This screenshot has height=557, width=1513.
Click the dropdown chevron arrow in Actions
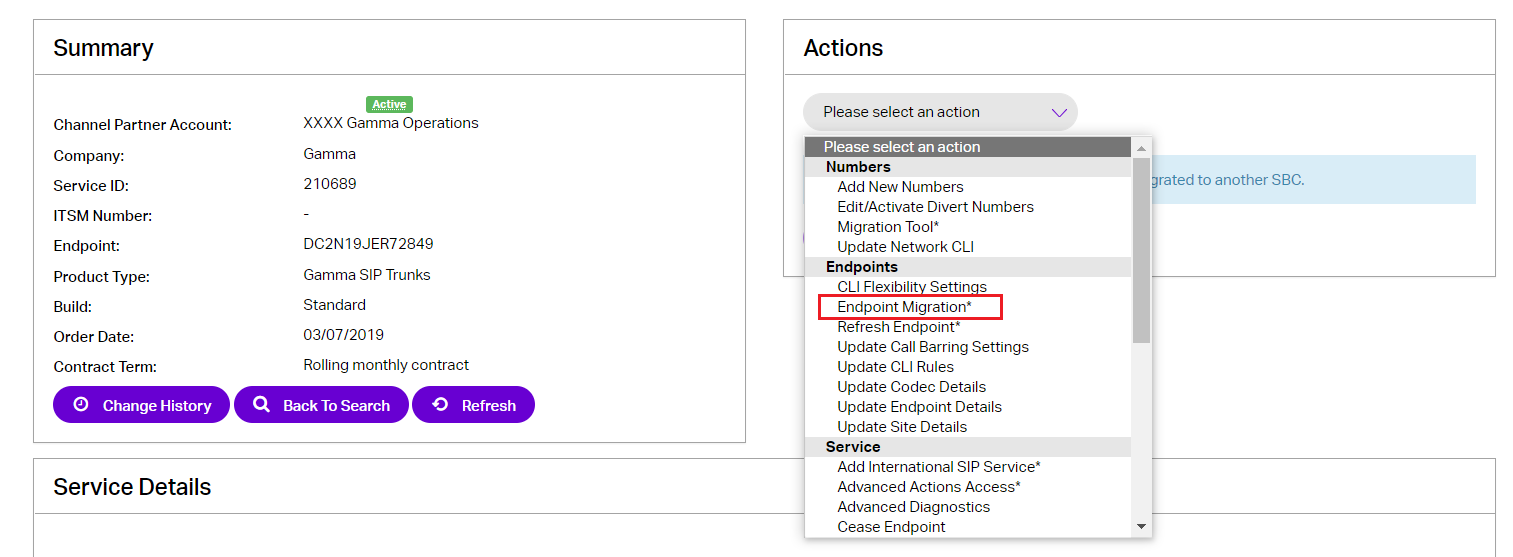[1059, 112]
